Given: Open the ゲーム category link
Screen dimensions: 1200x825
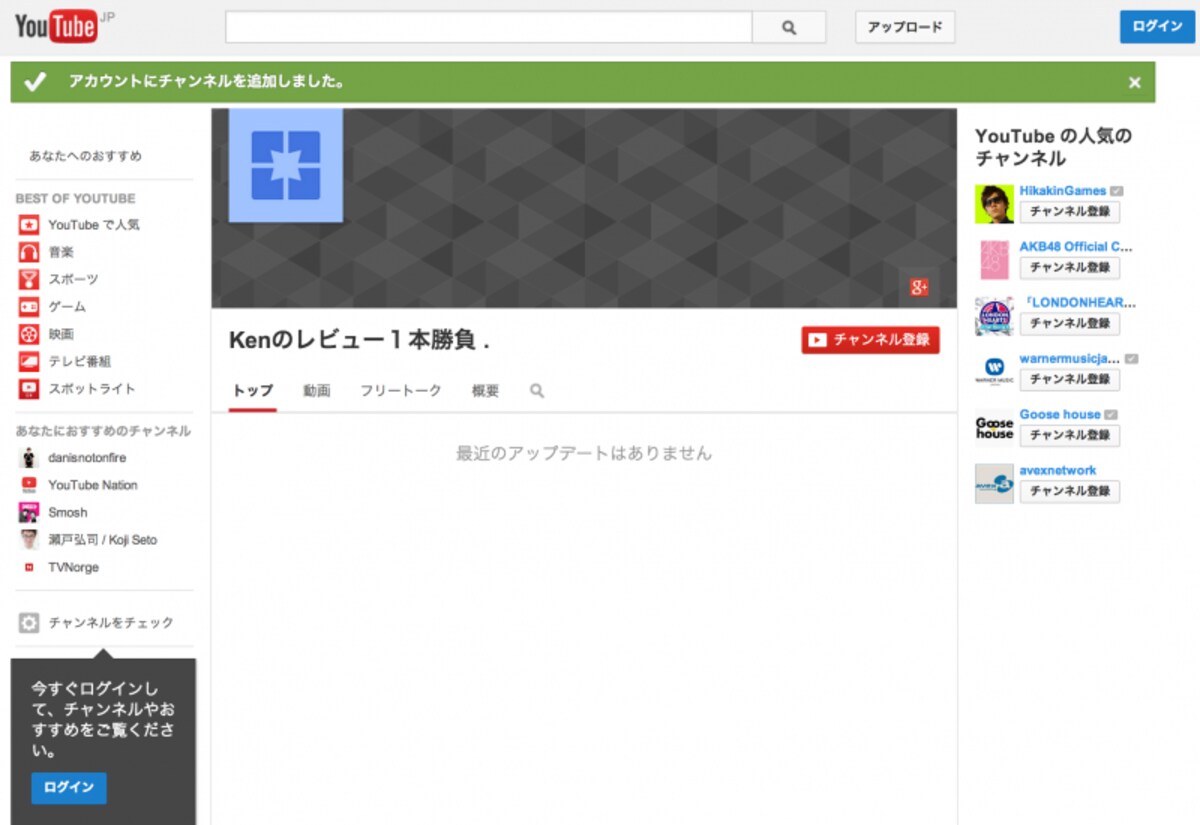Looking at the screenshot, I should point(67,307).
